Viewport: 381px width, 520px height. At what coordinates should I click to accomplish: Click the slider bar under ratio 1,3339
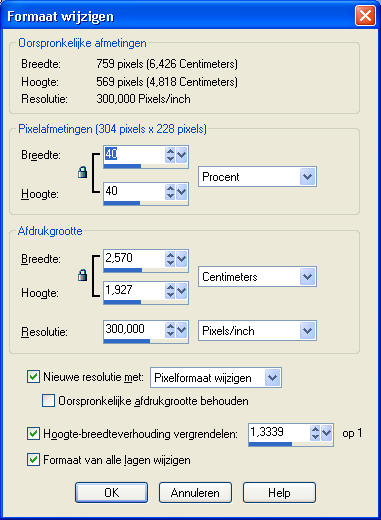coord(270,444)
